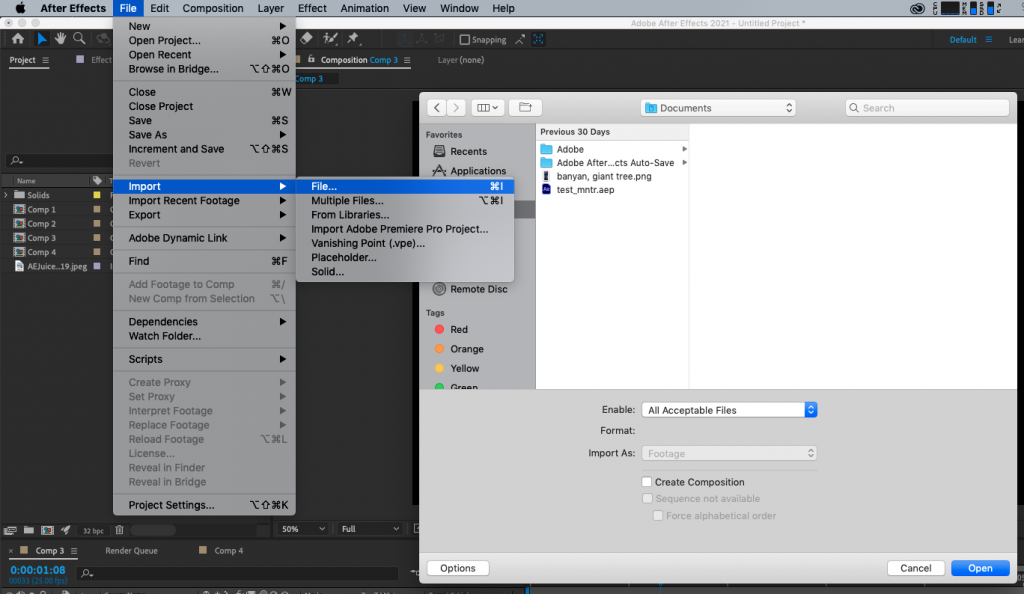Viewport: 1024px width, 594px height.
Task: Click the Home icon in toolbar
Action: click(18, 38)
